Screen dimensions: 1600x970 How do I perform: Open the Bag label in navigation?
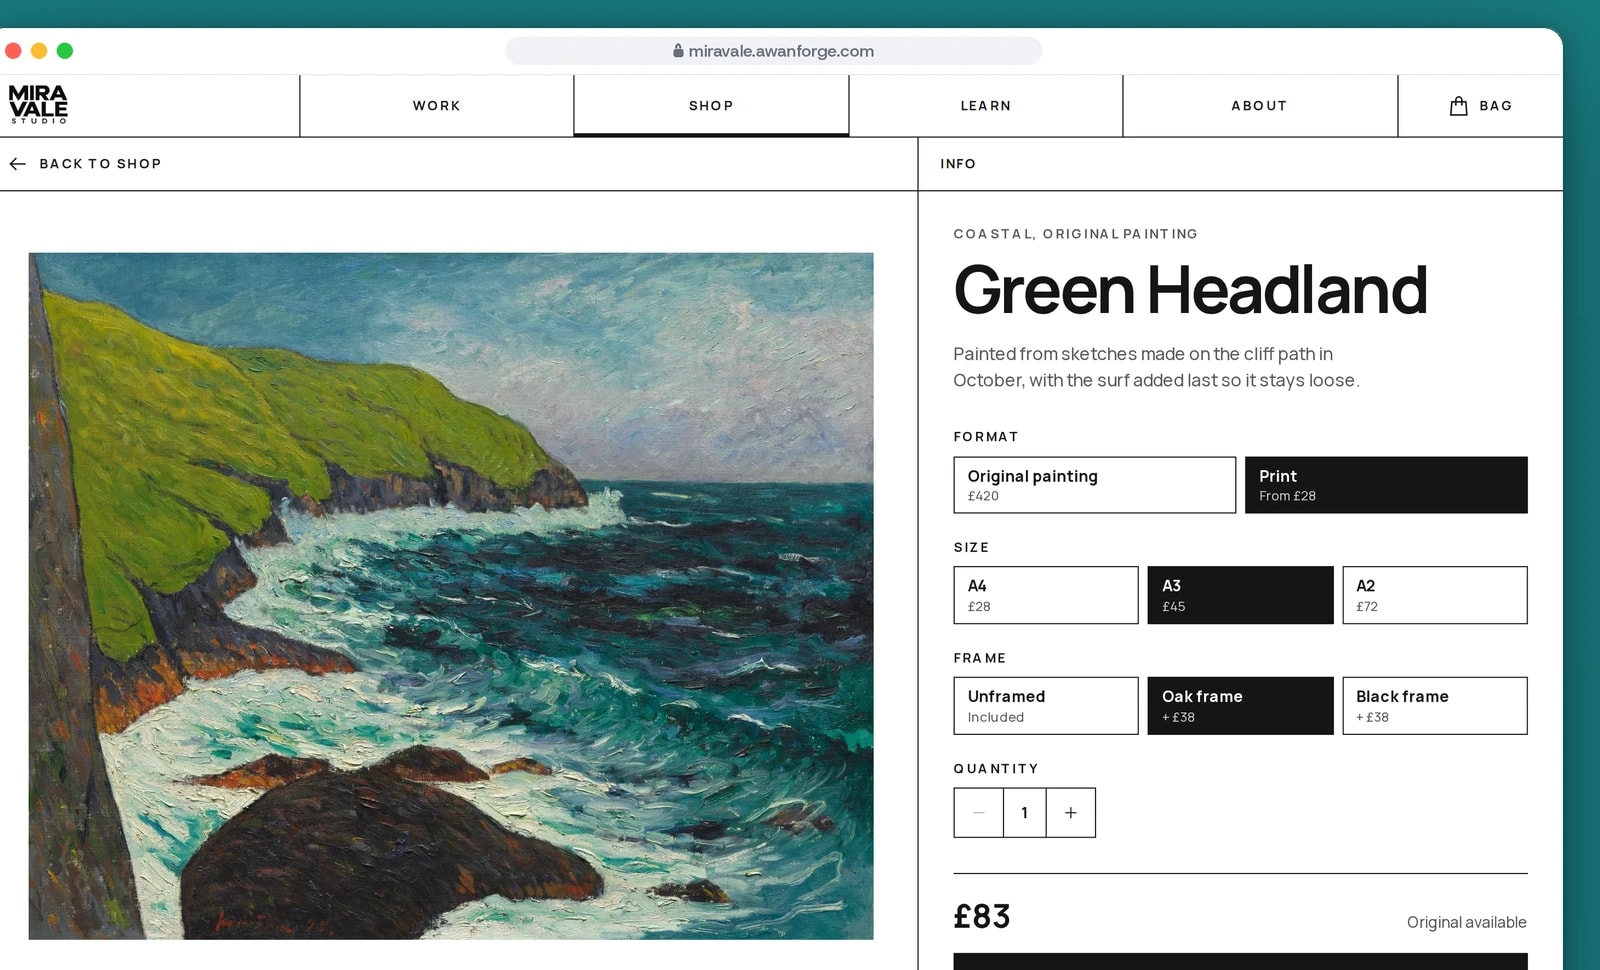pyautogui.click(x=1496, y=105)
